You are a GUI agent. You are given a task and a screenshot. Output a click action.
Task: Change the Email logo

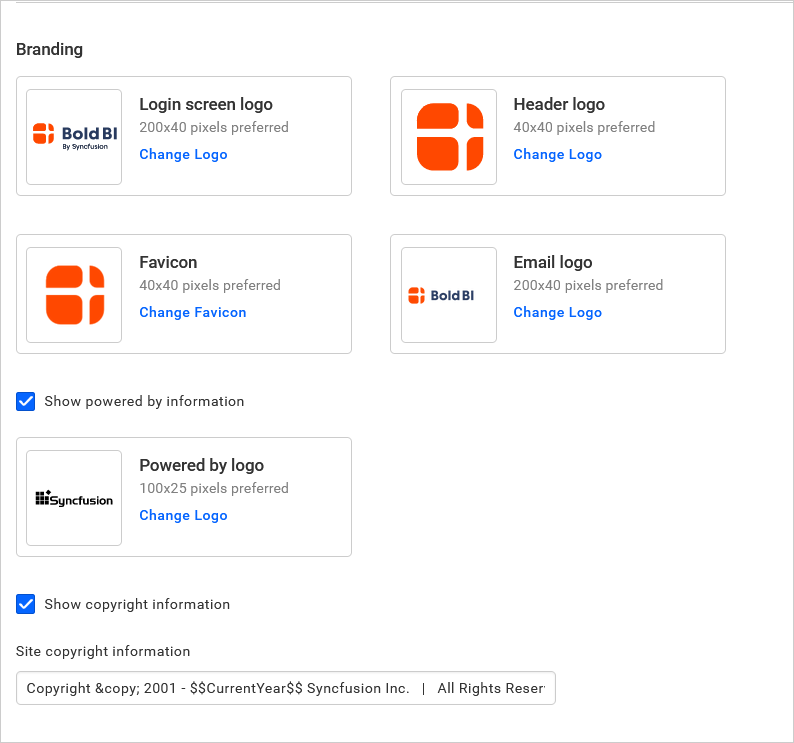point(558,312)
